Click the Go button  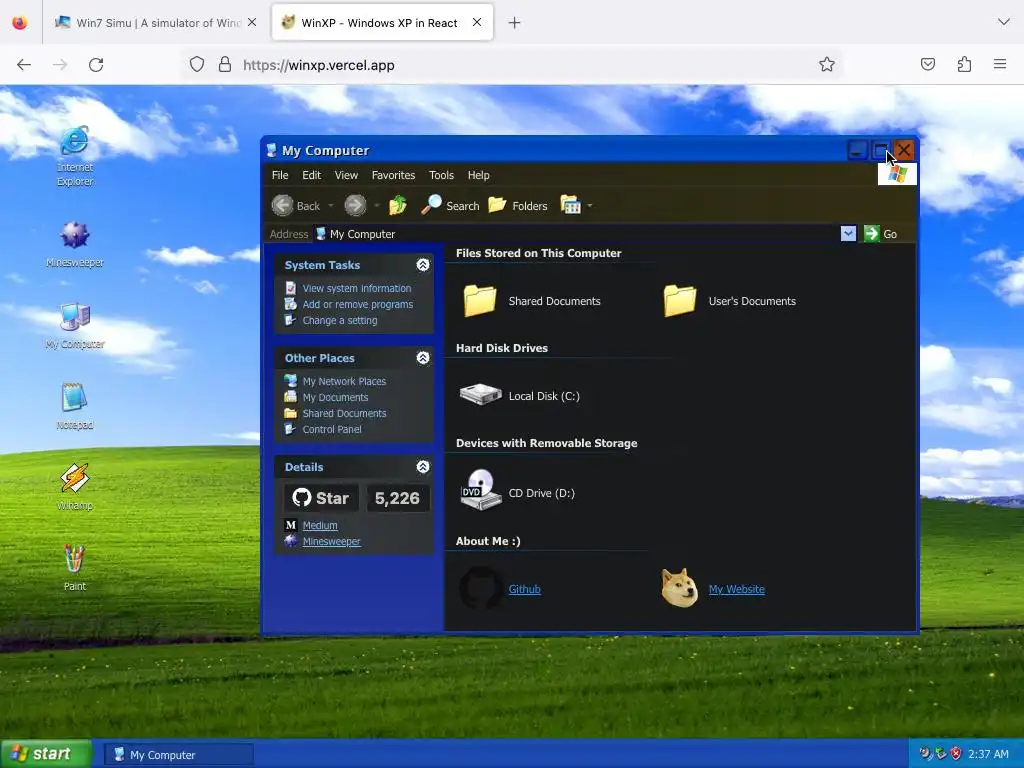[x=880, y=234]
